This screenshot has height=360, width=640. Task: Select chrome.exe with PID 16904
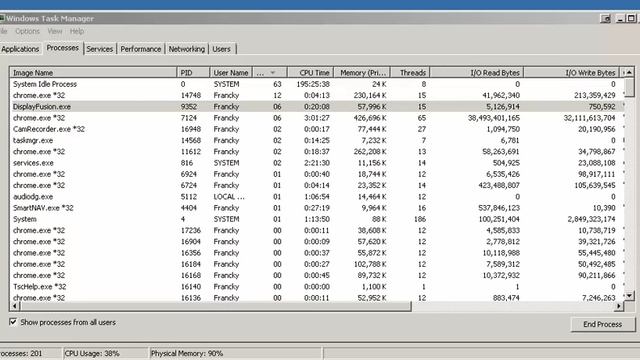317,242
